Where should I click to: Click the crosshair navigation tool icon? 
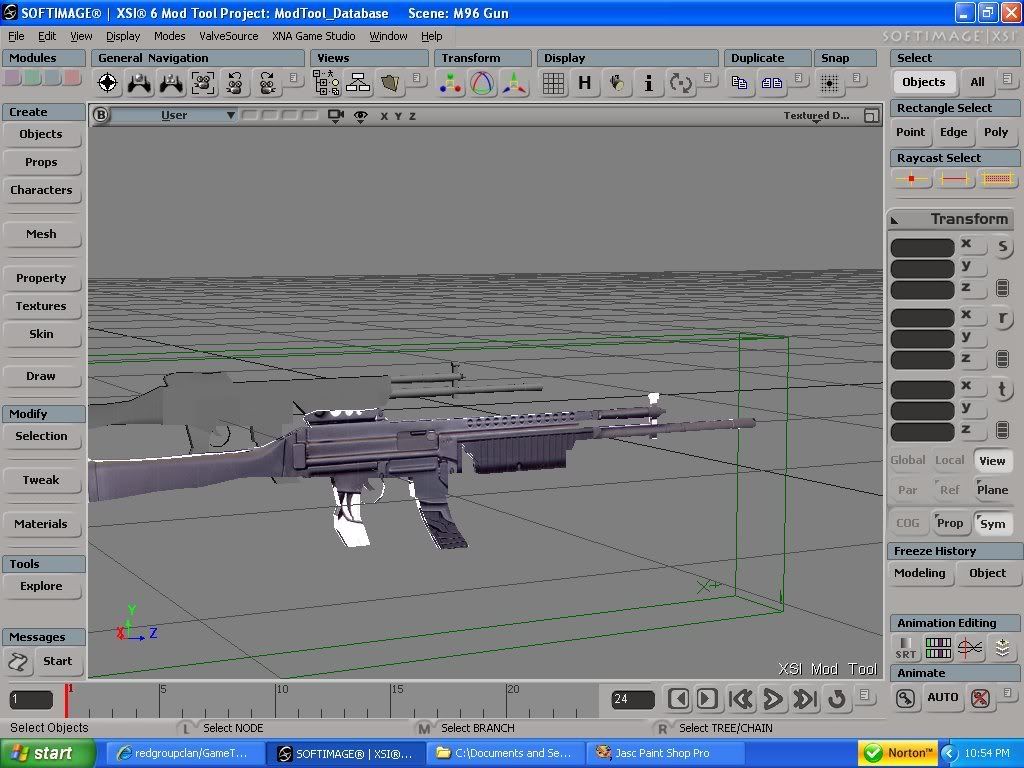point(108,83)
